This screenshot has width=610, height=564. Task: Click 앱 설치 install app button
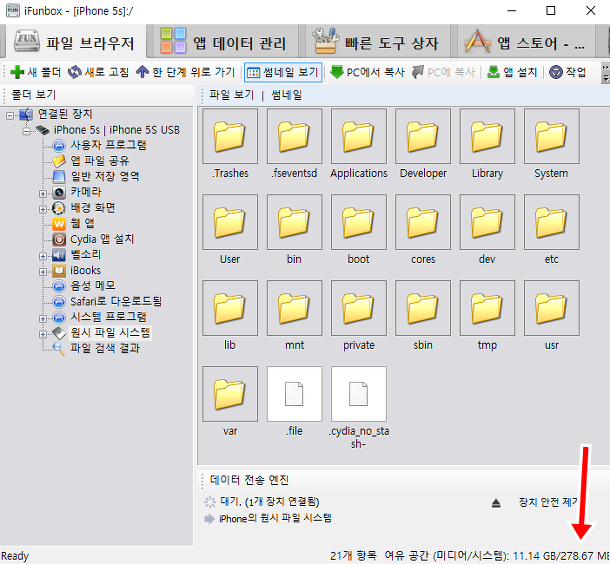tap(512, 72)
